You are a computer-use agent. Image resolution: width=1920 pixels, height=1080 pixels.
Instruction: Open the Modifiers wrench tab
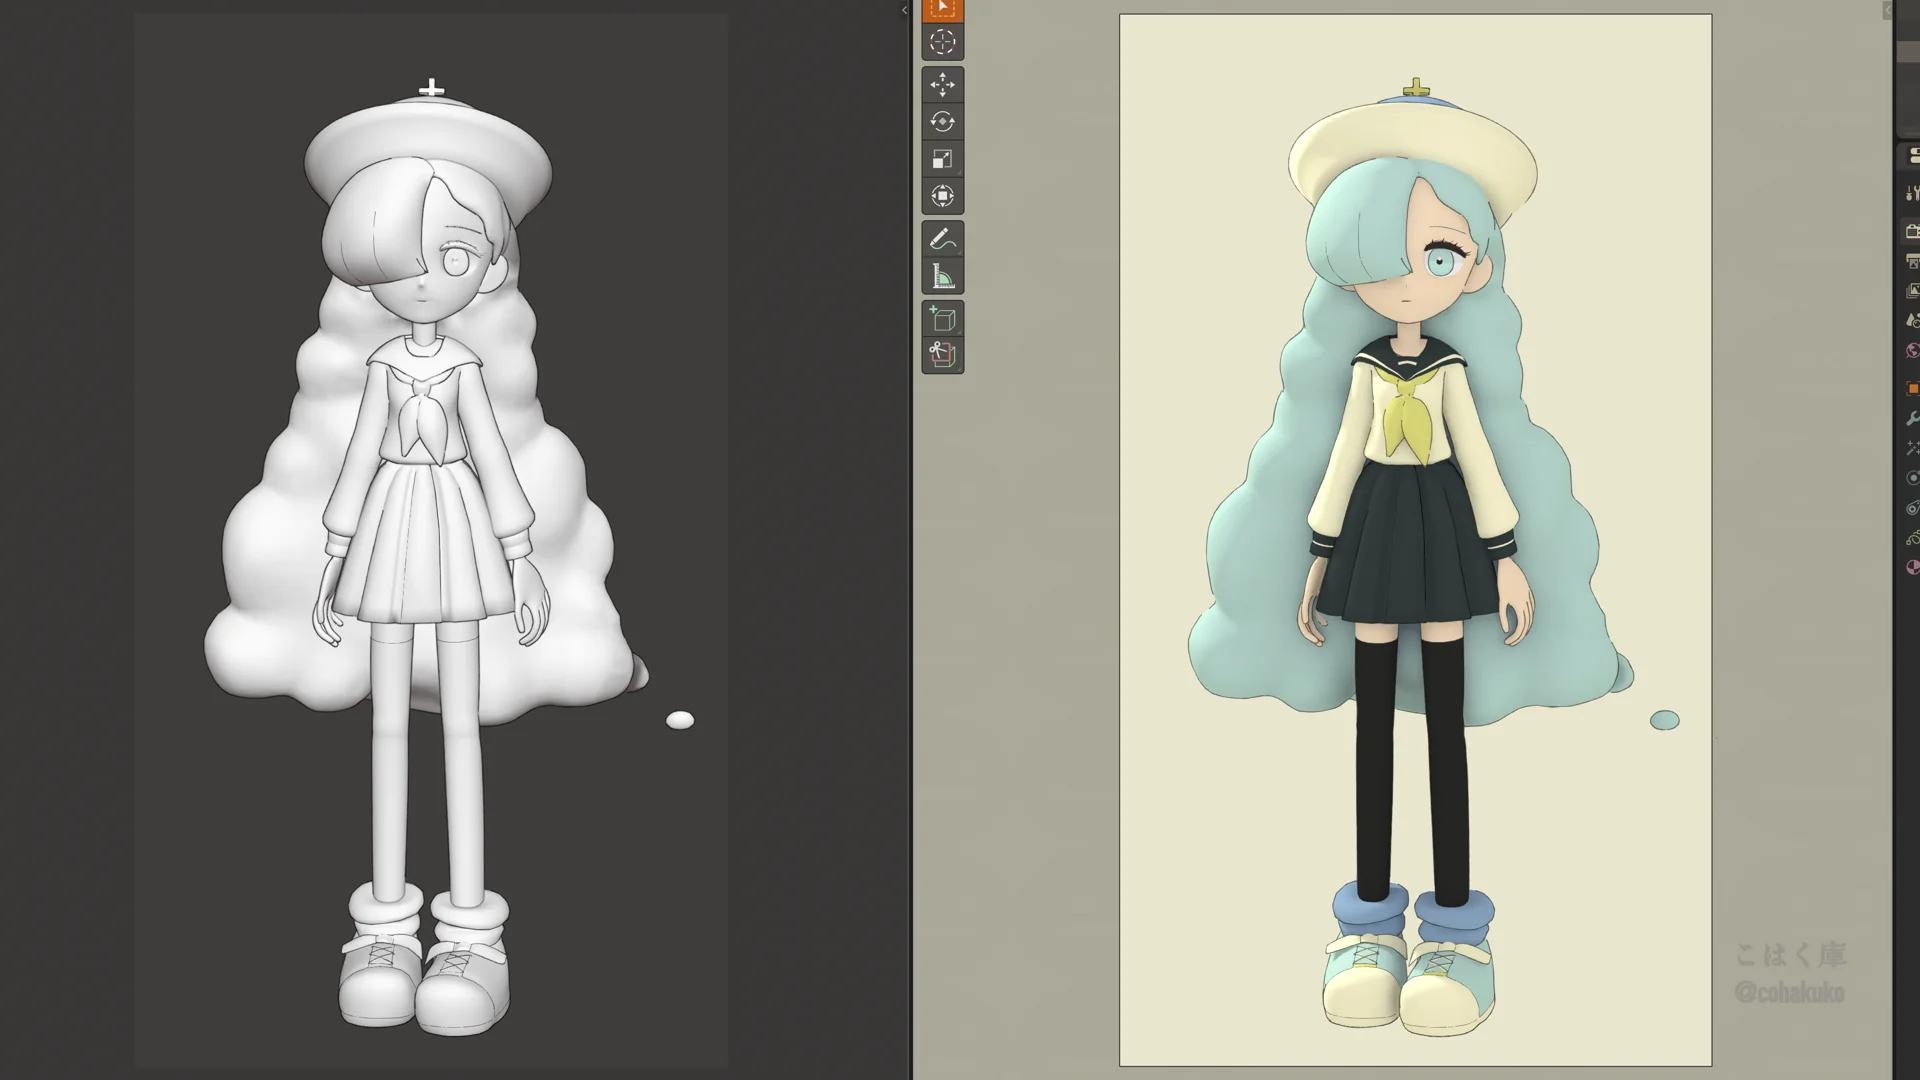click(x=1912, y=418)
